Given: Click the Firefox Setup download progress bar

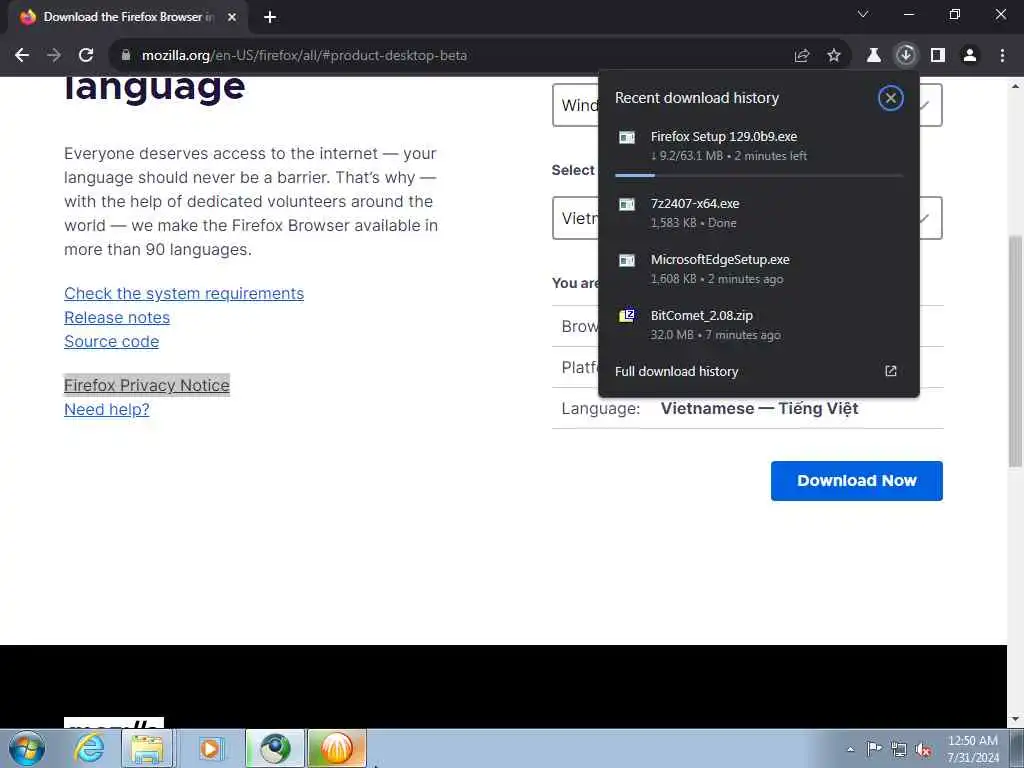Looking at the screenshot, I should click(x=759, y=175).
